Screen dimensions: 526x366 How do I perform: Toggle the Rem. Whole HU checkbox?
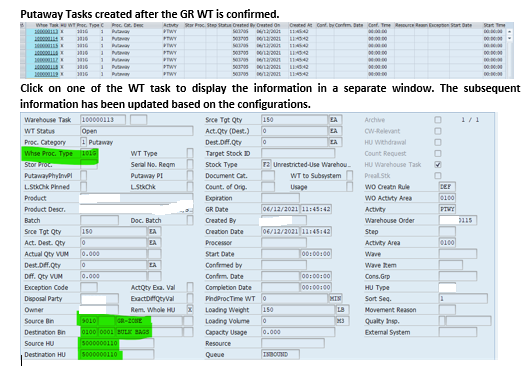[190, 310]
